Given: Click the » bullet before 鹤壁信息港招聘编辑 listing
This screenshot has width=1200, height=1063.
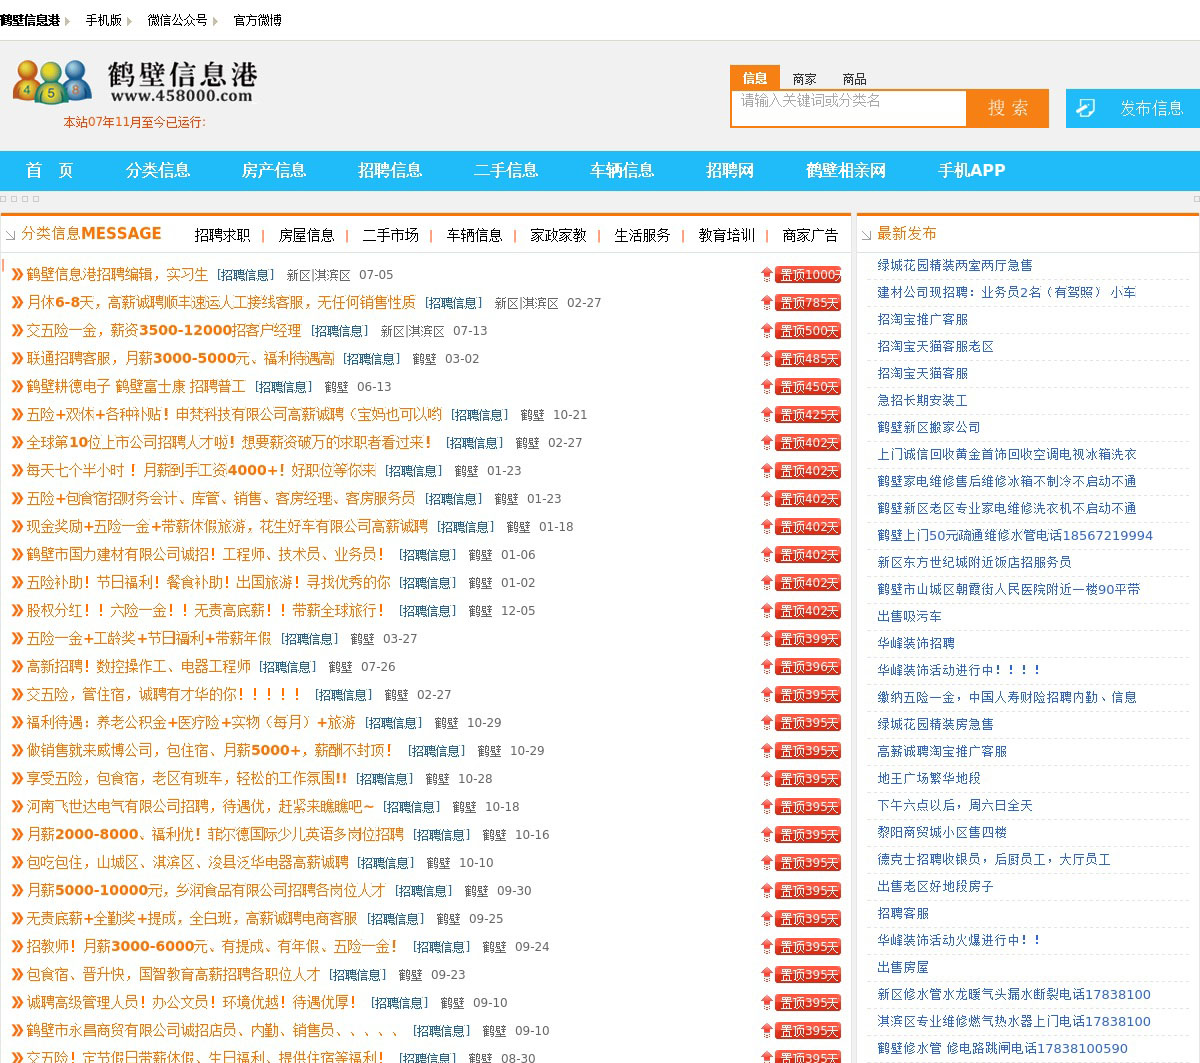Looking at the screenshot, I should click(17, 275).
